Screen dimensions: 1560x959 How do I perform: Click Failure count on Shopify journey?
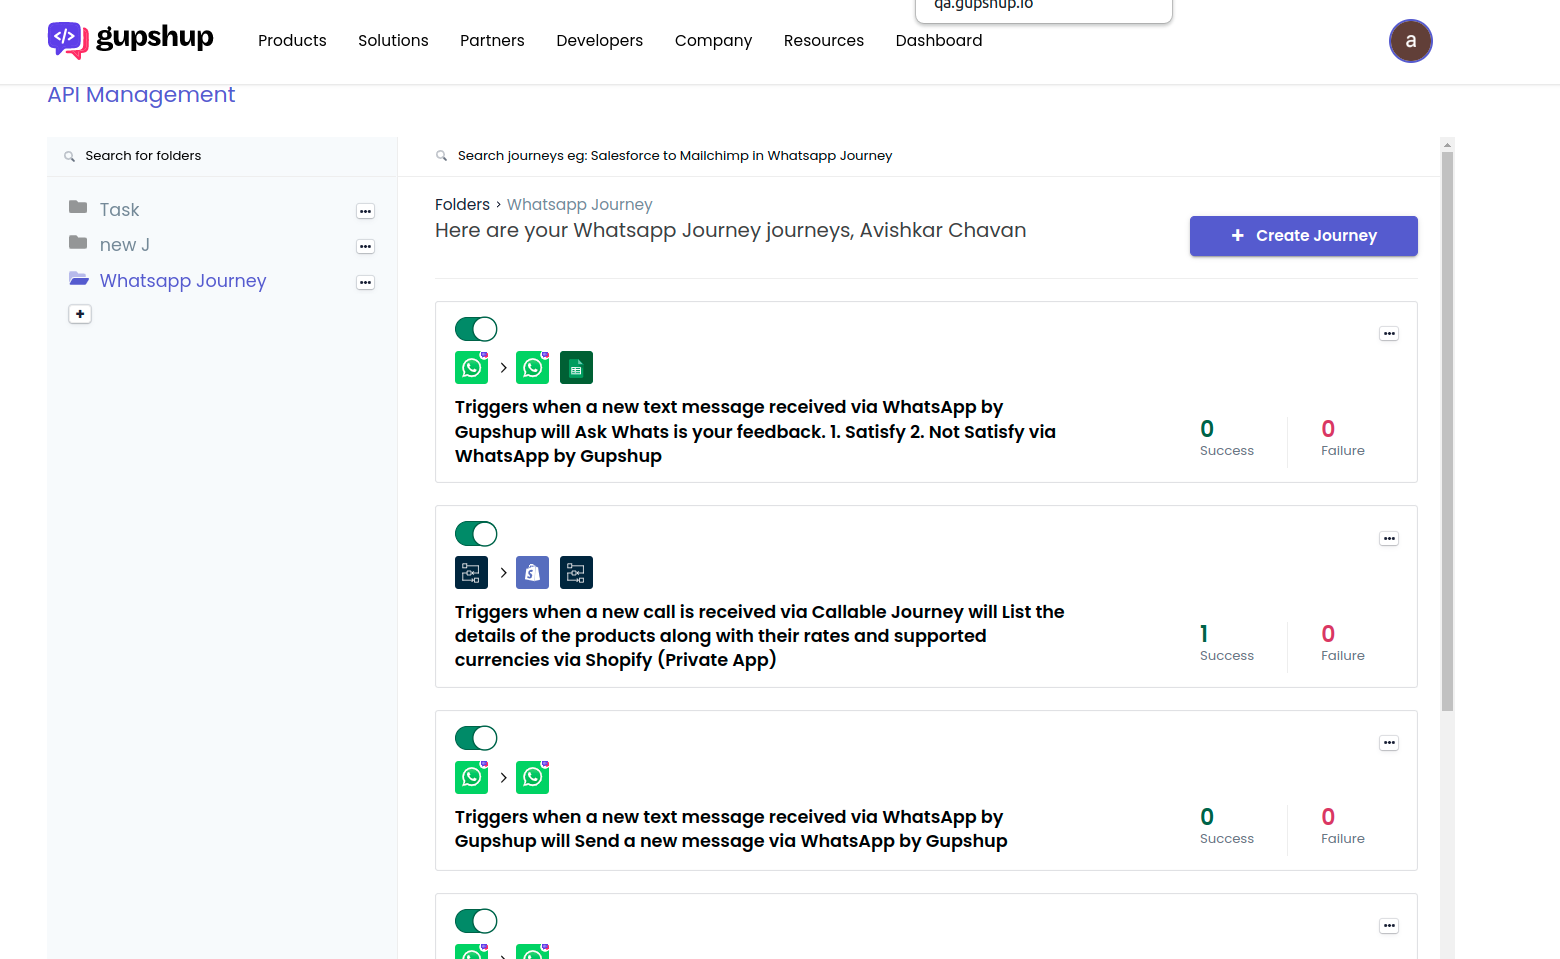click(1328, 633)
